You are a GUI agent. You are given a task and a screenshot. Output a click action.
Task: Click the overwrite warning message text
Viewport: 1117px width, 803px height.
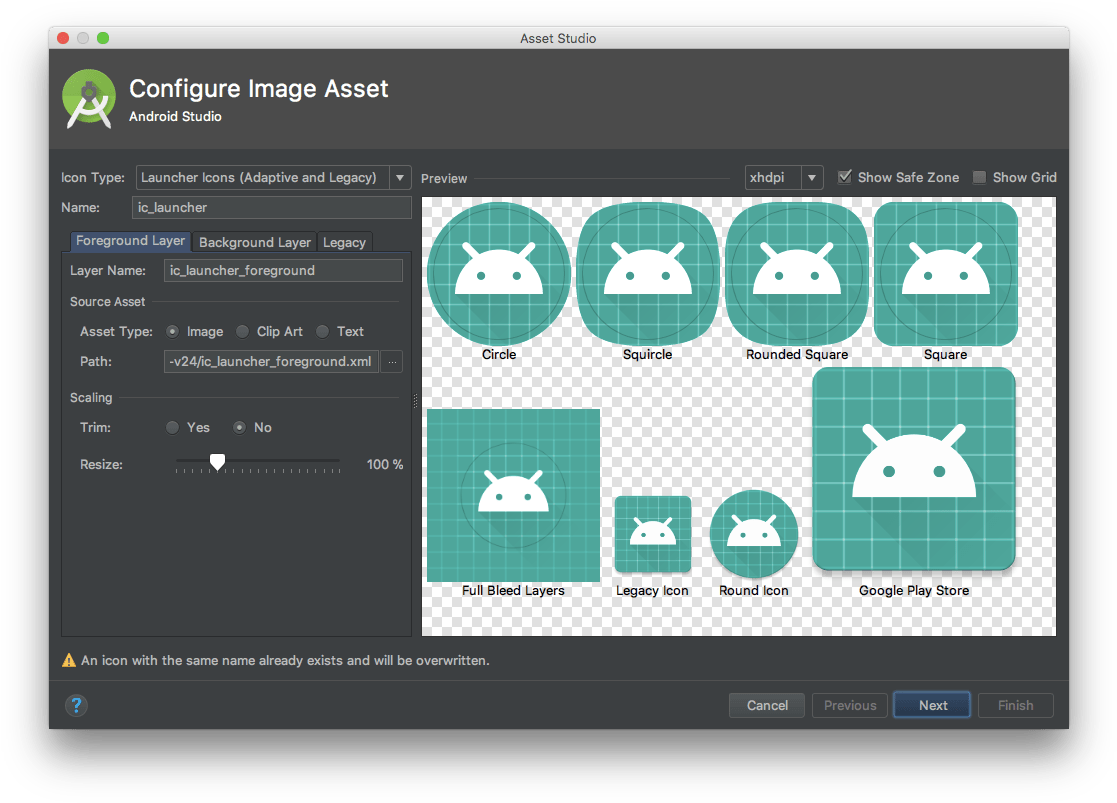point(285,660)
